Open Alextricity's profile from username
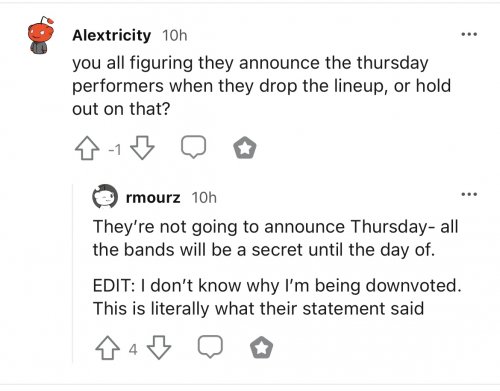 (112, 35)
